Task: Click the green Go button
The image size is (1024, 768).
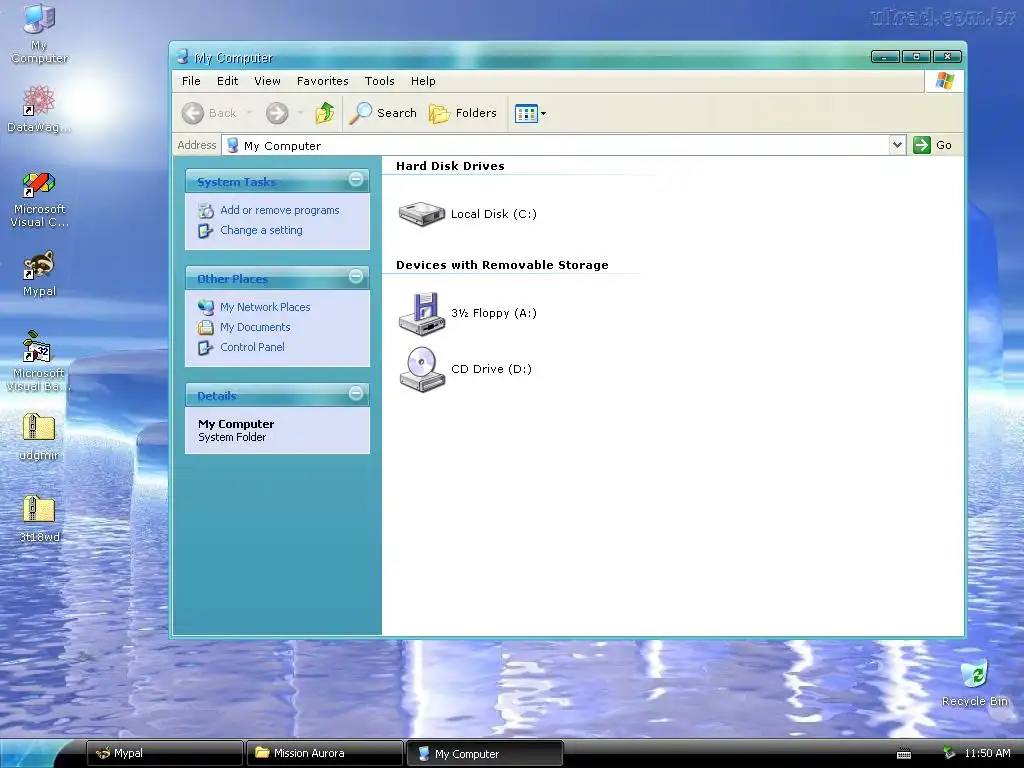Action: click(933, 145)
